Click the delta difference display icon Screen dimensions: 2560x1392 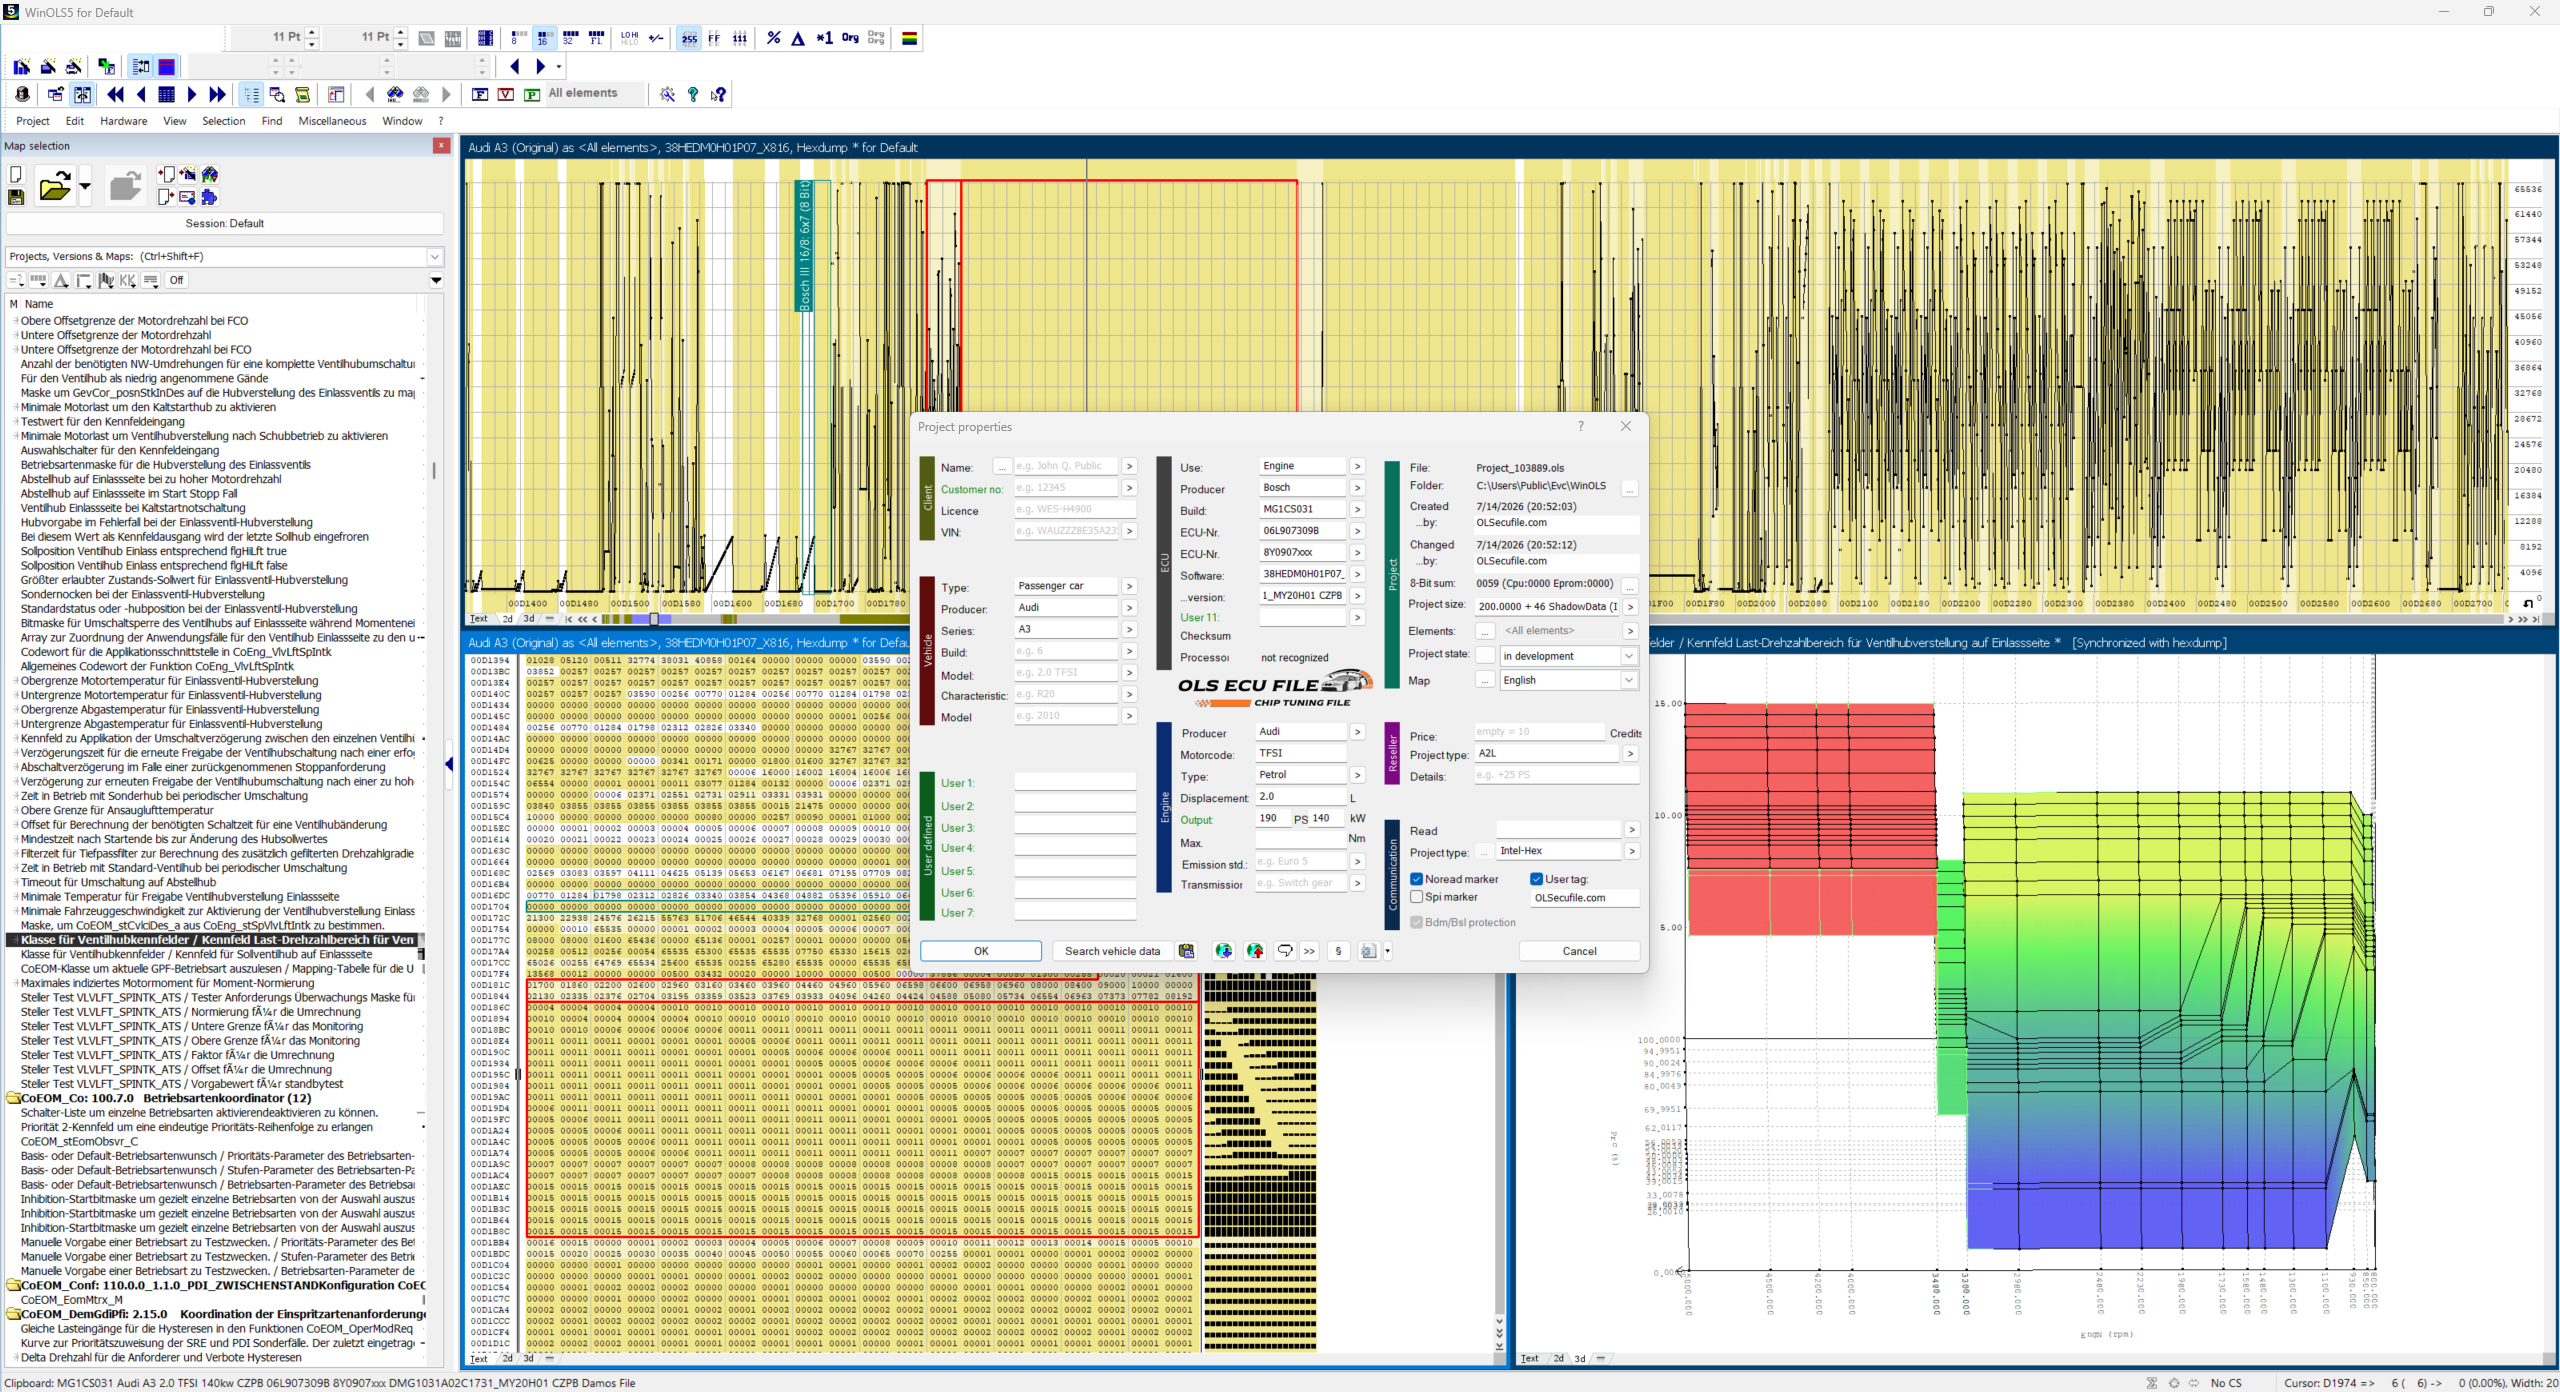[x=798, y=38]
